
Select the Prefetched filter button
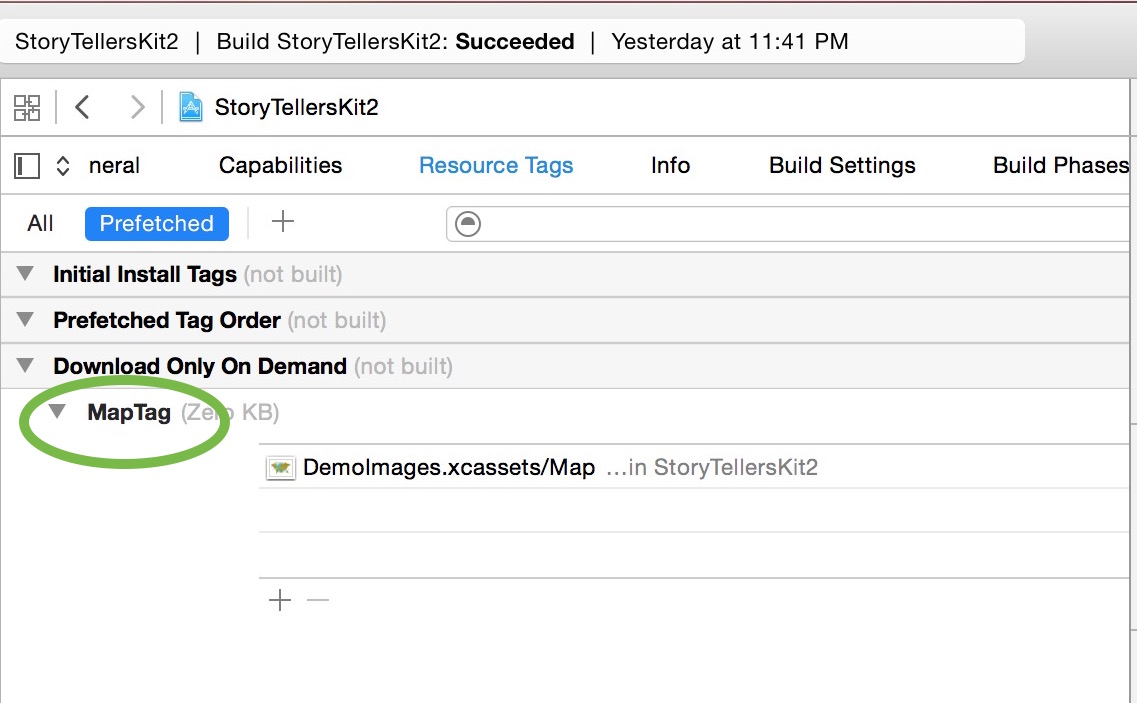[x=156, y=223]
